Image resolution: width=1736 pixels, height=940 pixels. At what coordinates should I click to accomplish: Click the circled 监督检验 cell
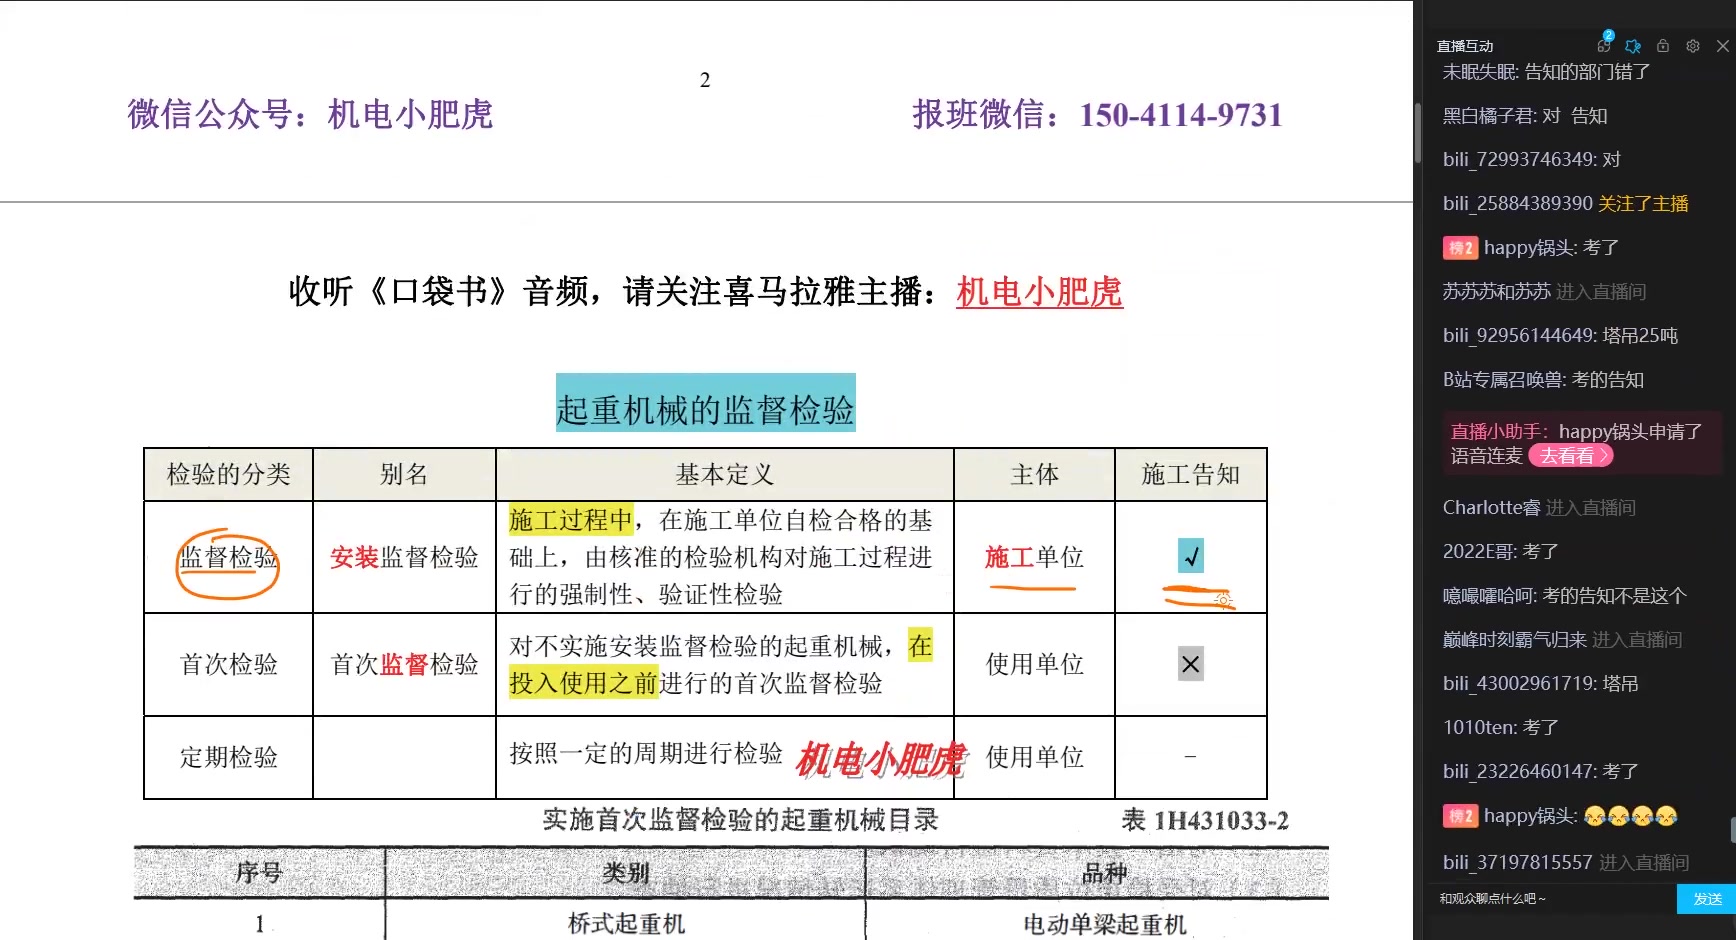(228, 558)
